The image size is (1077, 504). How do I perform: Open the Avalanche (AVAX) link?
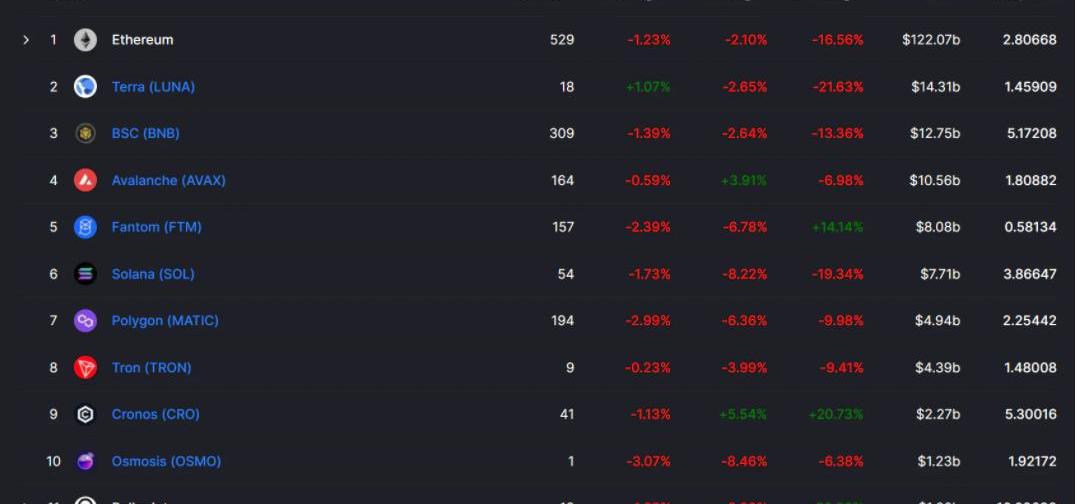click(x=168, y=180)
